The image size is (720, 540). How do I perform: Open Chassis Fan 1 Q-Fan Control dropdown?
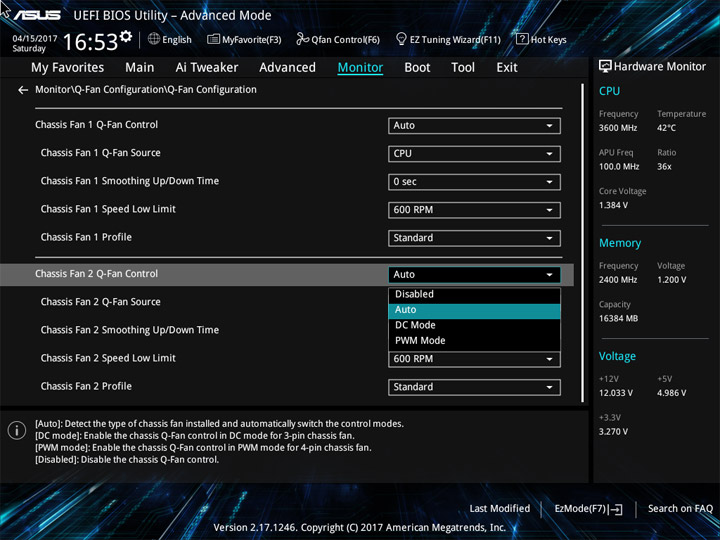[x=474, y=126]
